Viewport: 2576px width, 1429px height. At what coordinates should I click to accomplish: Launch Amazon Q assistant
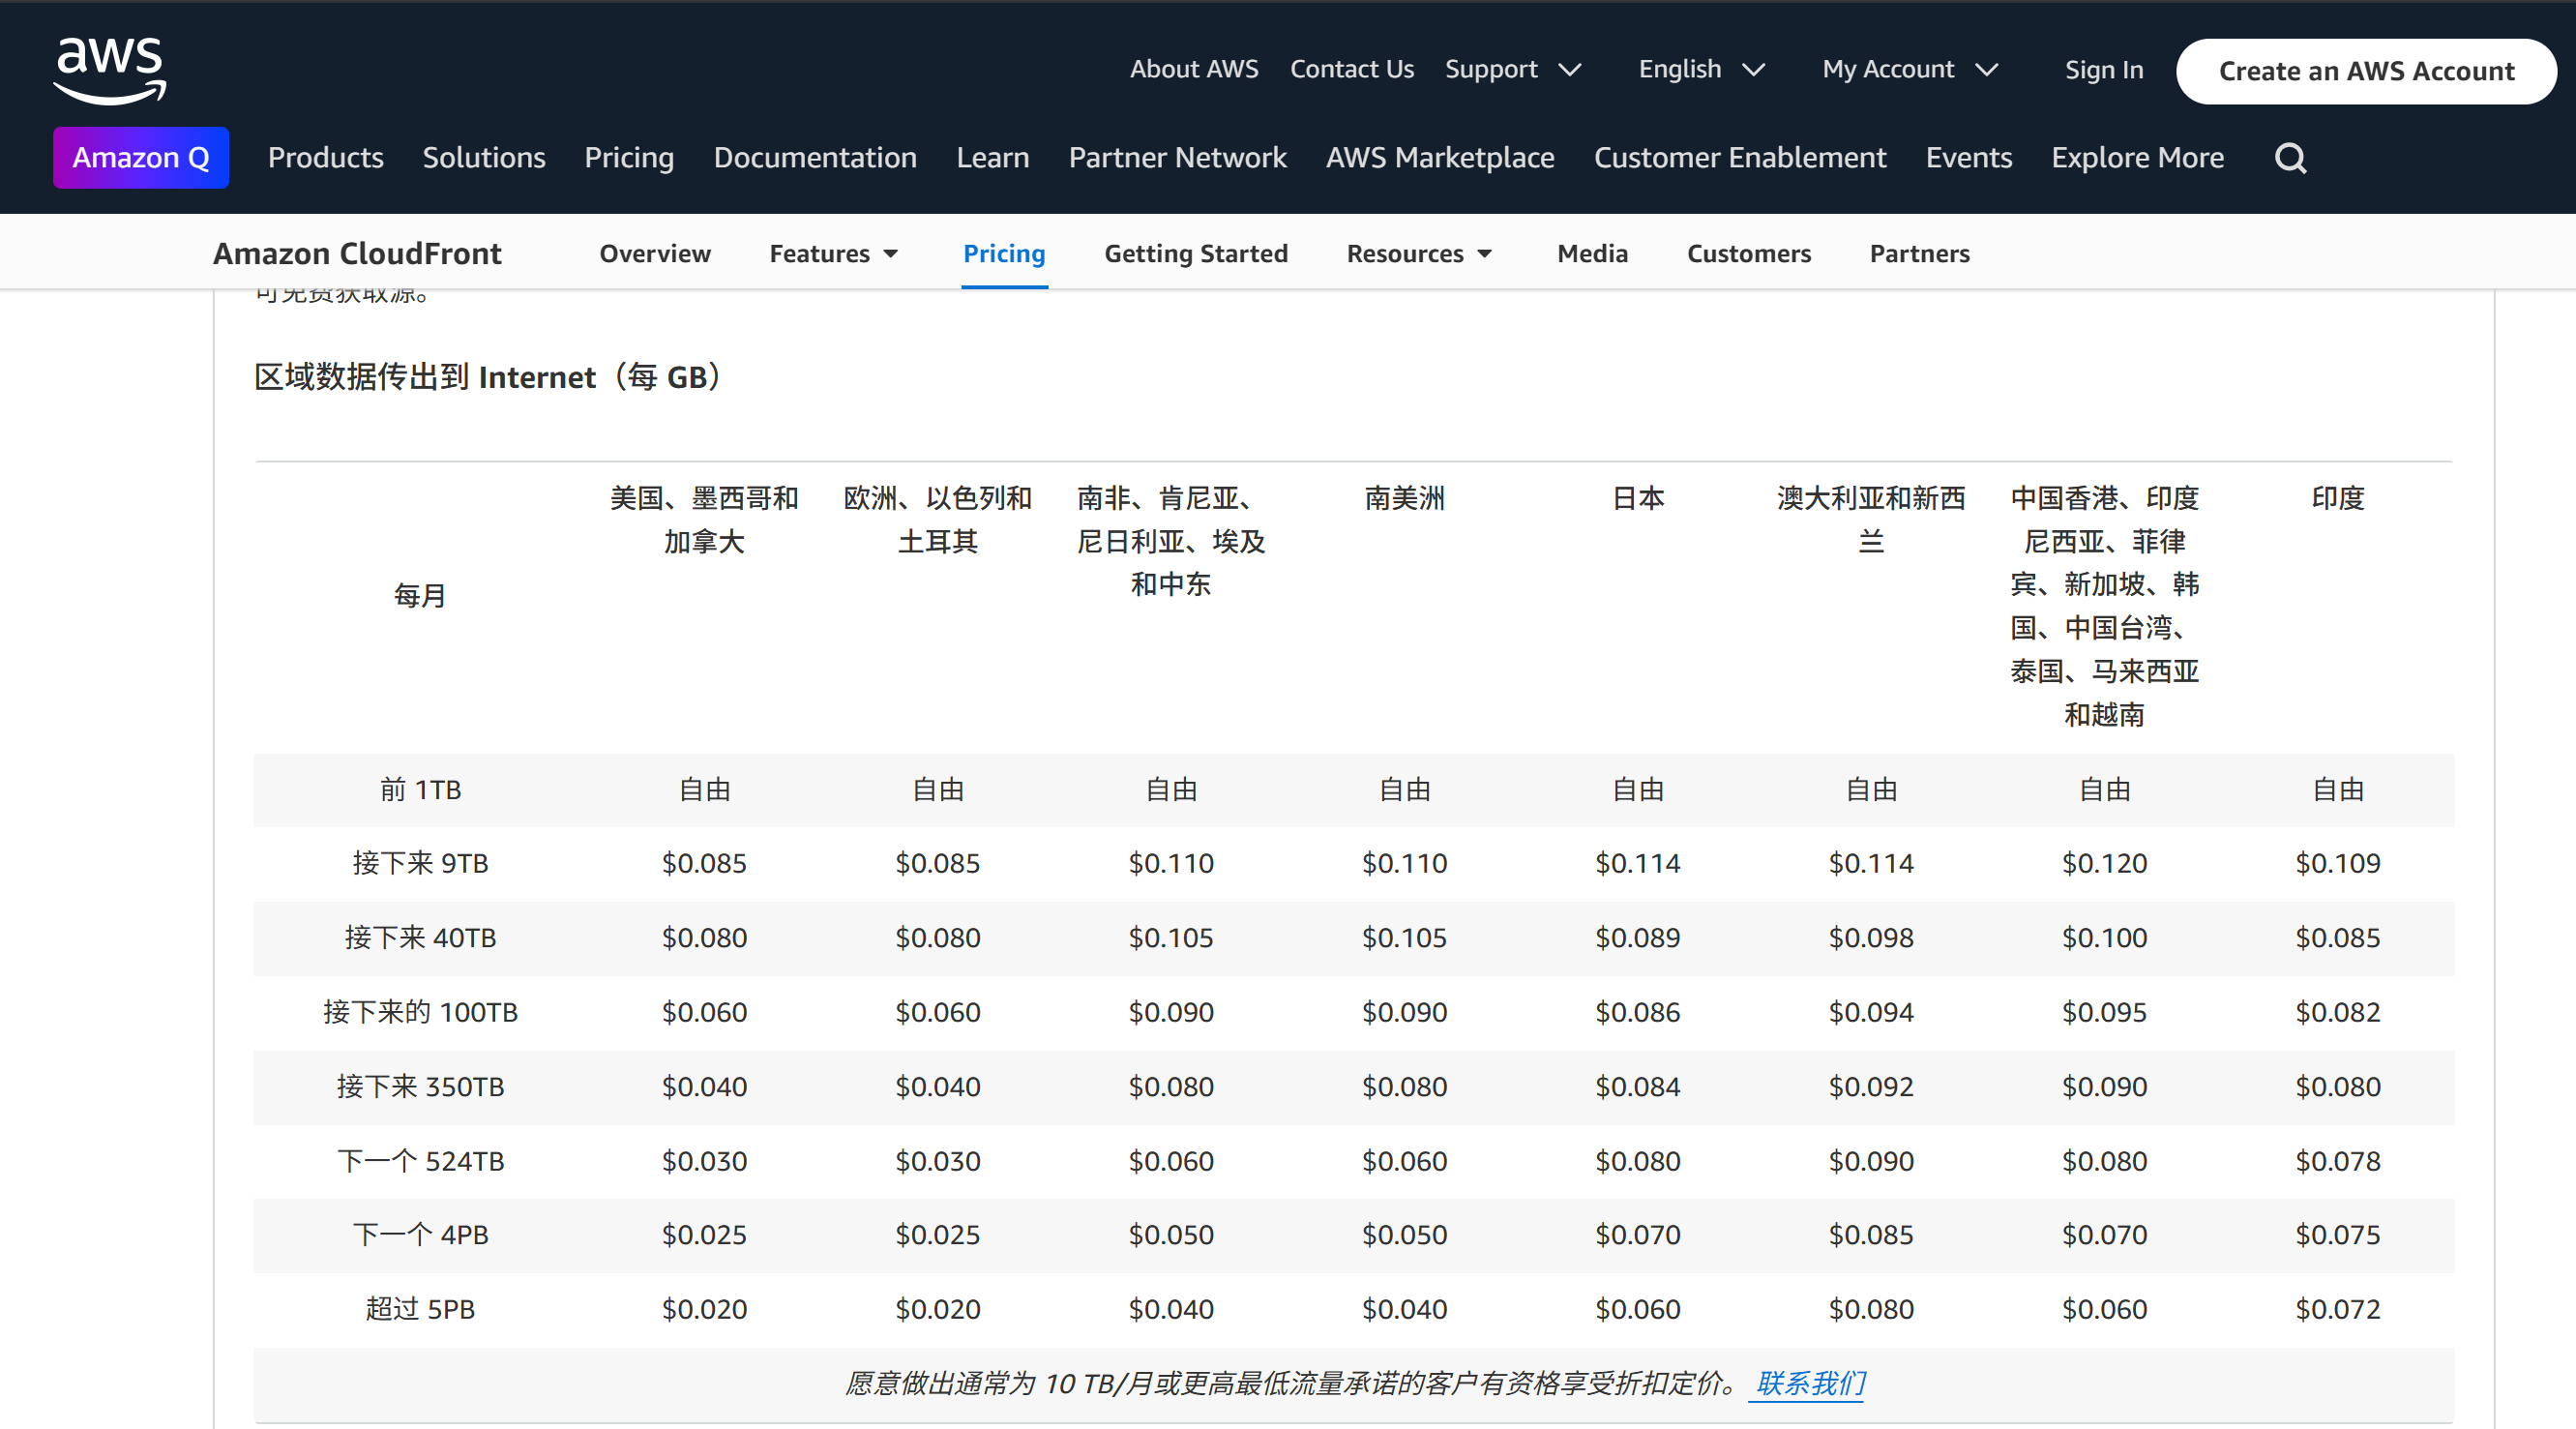pos(140,157)
